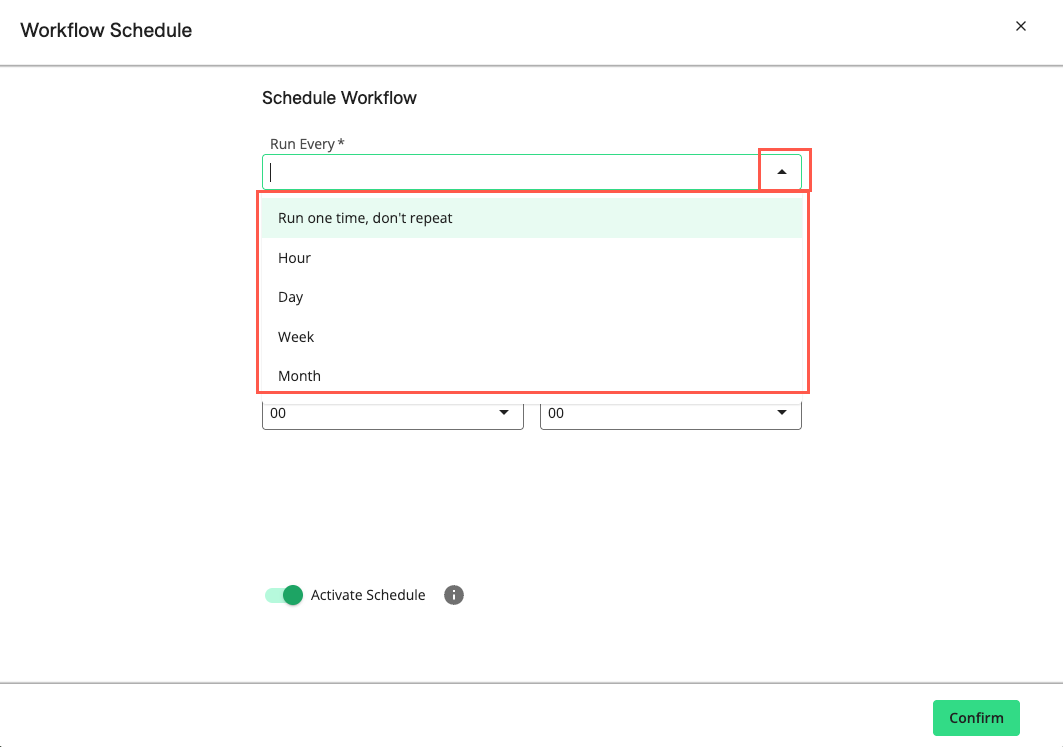Dismiss the Workflow Schedule dialog
This screenshot has height=747, width=1063.
point(1020,26)
